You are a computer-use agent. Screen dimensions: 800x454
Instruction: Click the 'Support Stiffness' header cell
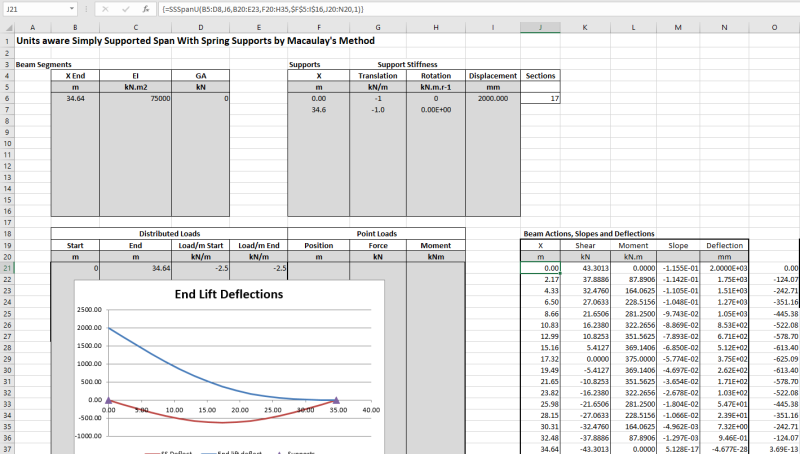407,64
